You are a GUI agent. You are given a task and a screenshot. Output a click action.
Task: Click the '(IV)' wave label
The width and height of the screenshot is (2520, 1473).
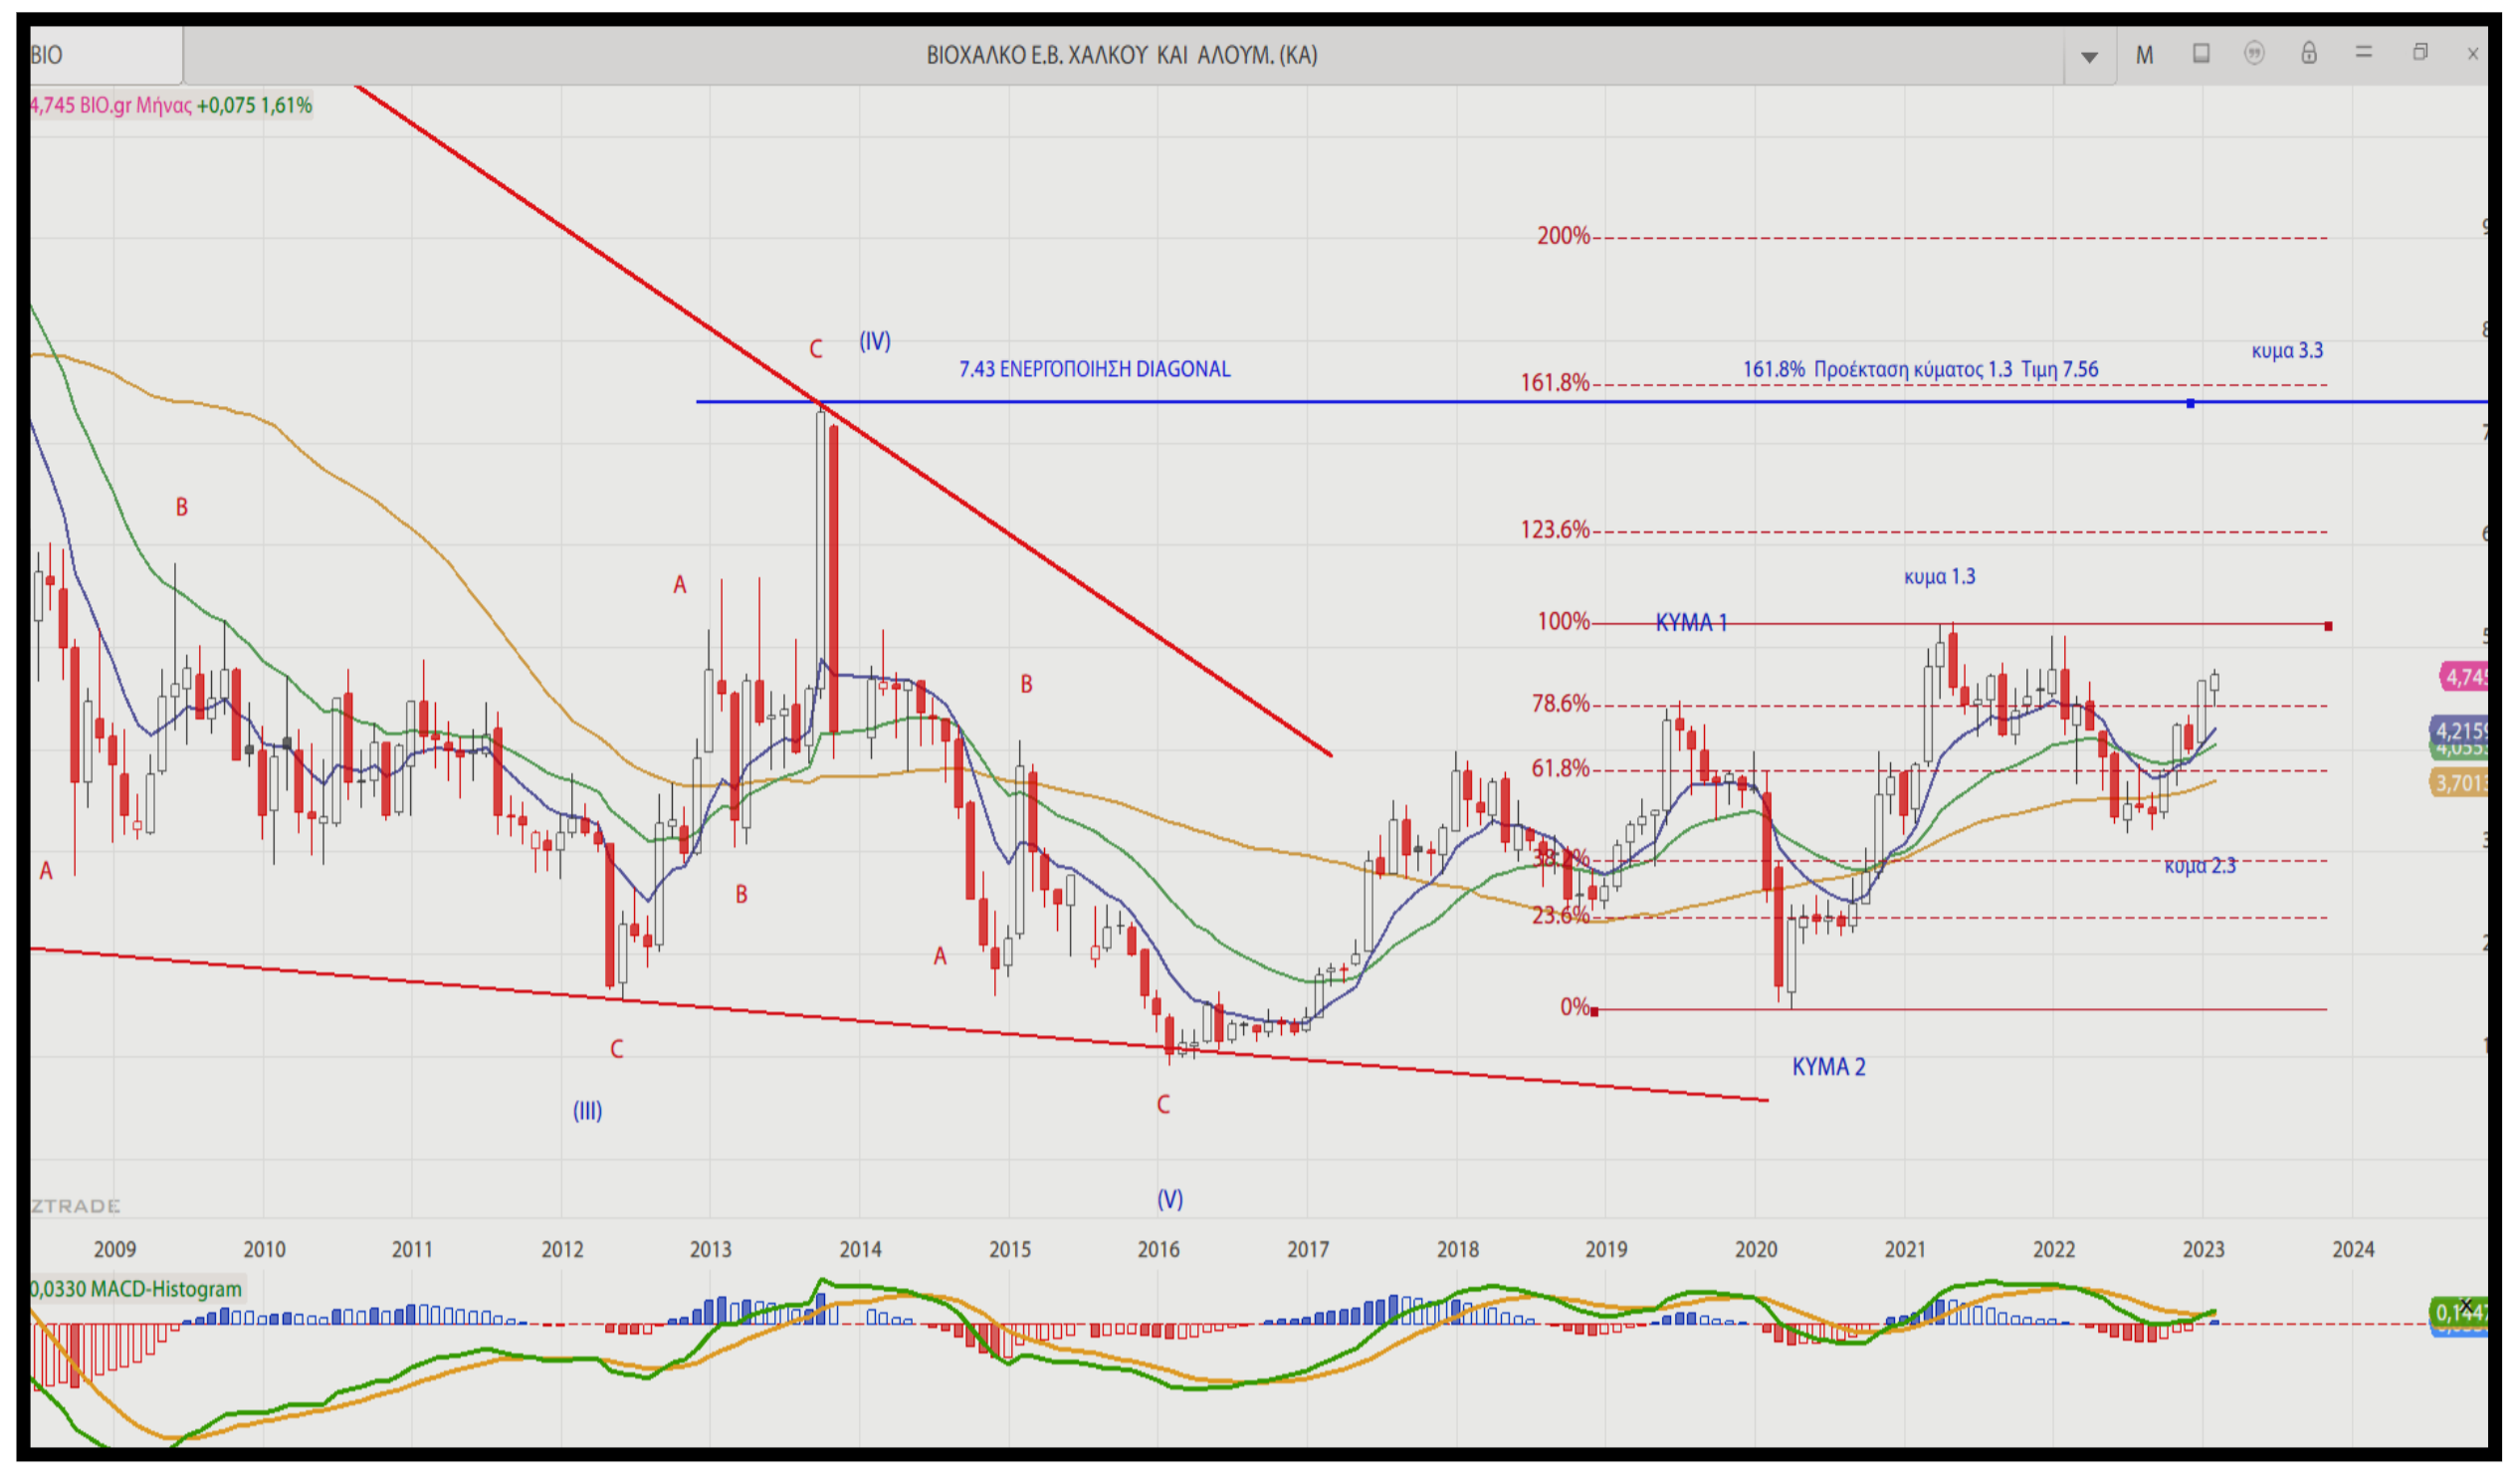875,341
